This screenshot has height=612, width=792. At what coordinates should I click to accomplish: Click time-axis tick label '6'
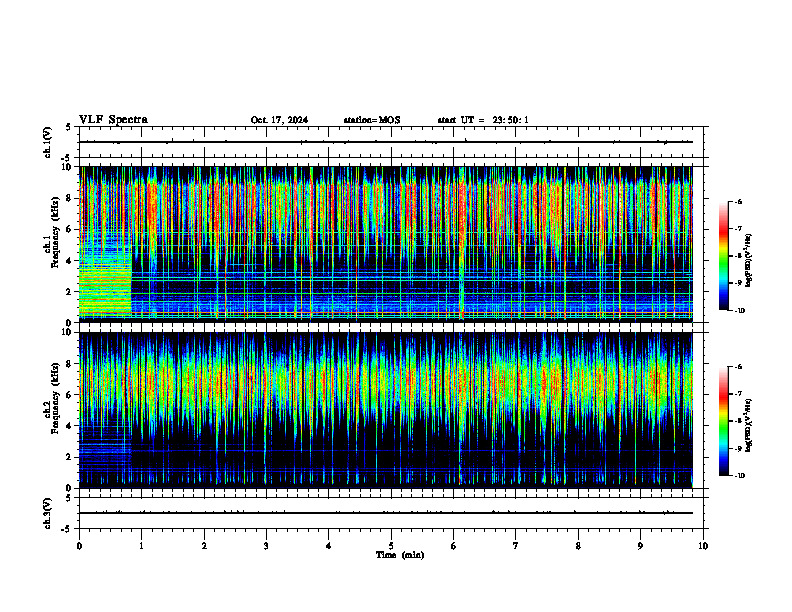(x=454, y=546)
